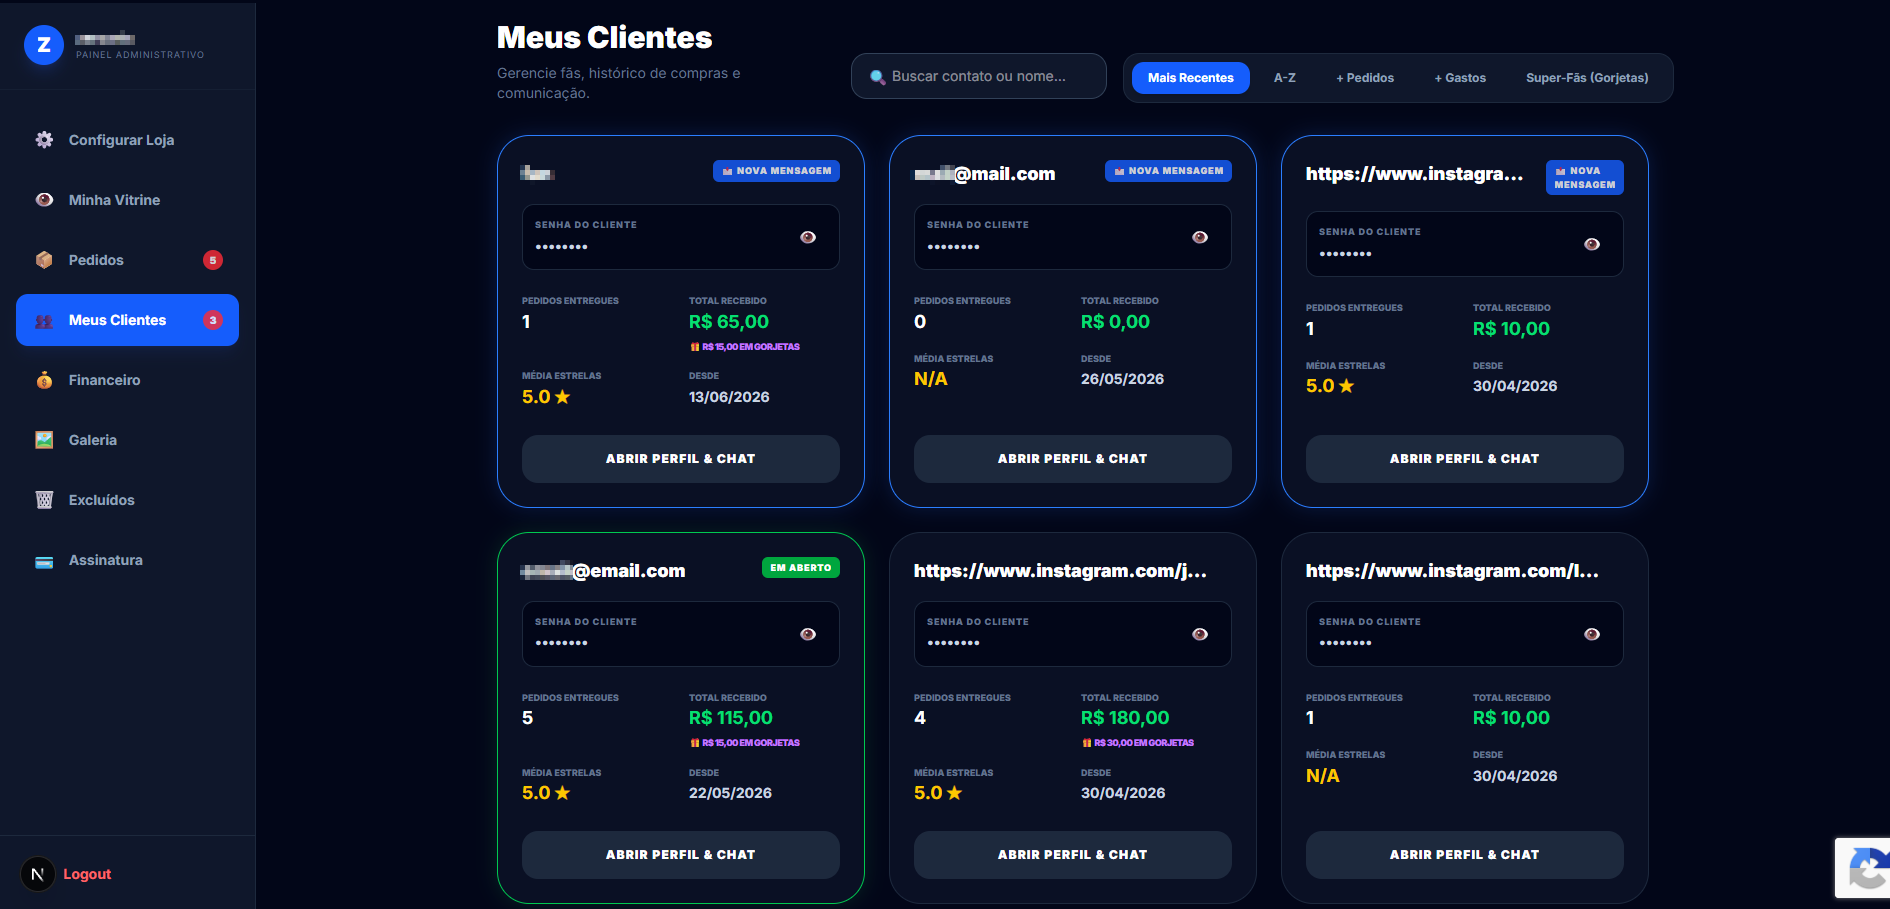Click the Financeiro money bag icon
The height and width of the screenshot is (909, 1890).
[44, 380]
